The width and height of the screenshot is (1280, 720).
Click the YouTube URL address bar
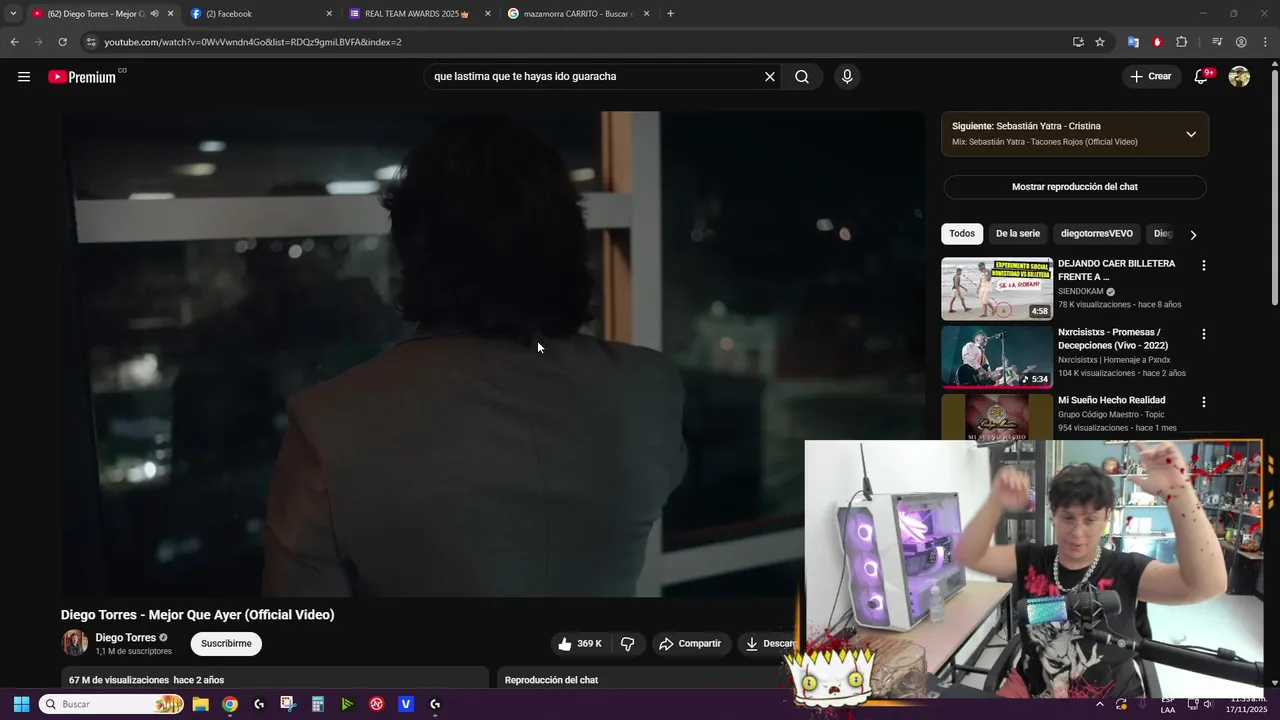click(x=580, y=42)
